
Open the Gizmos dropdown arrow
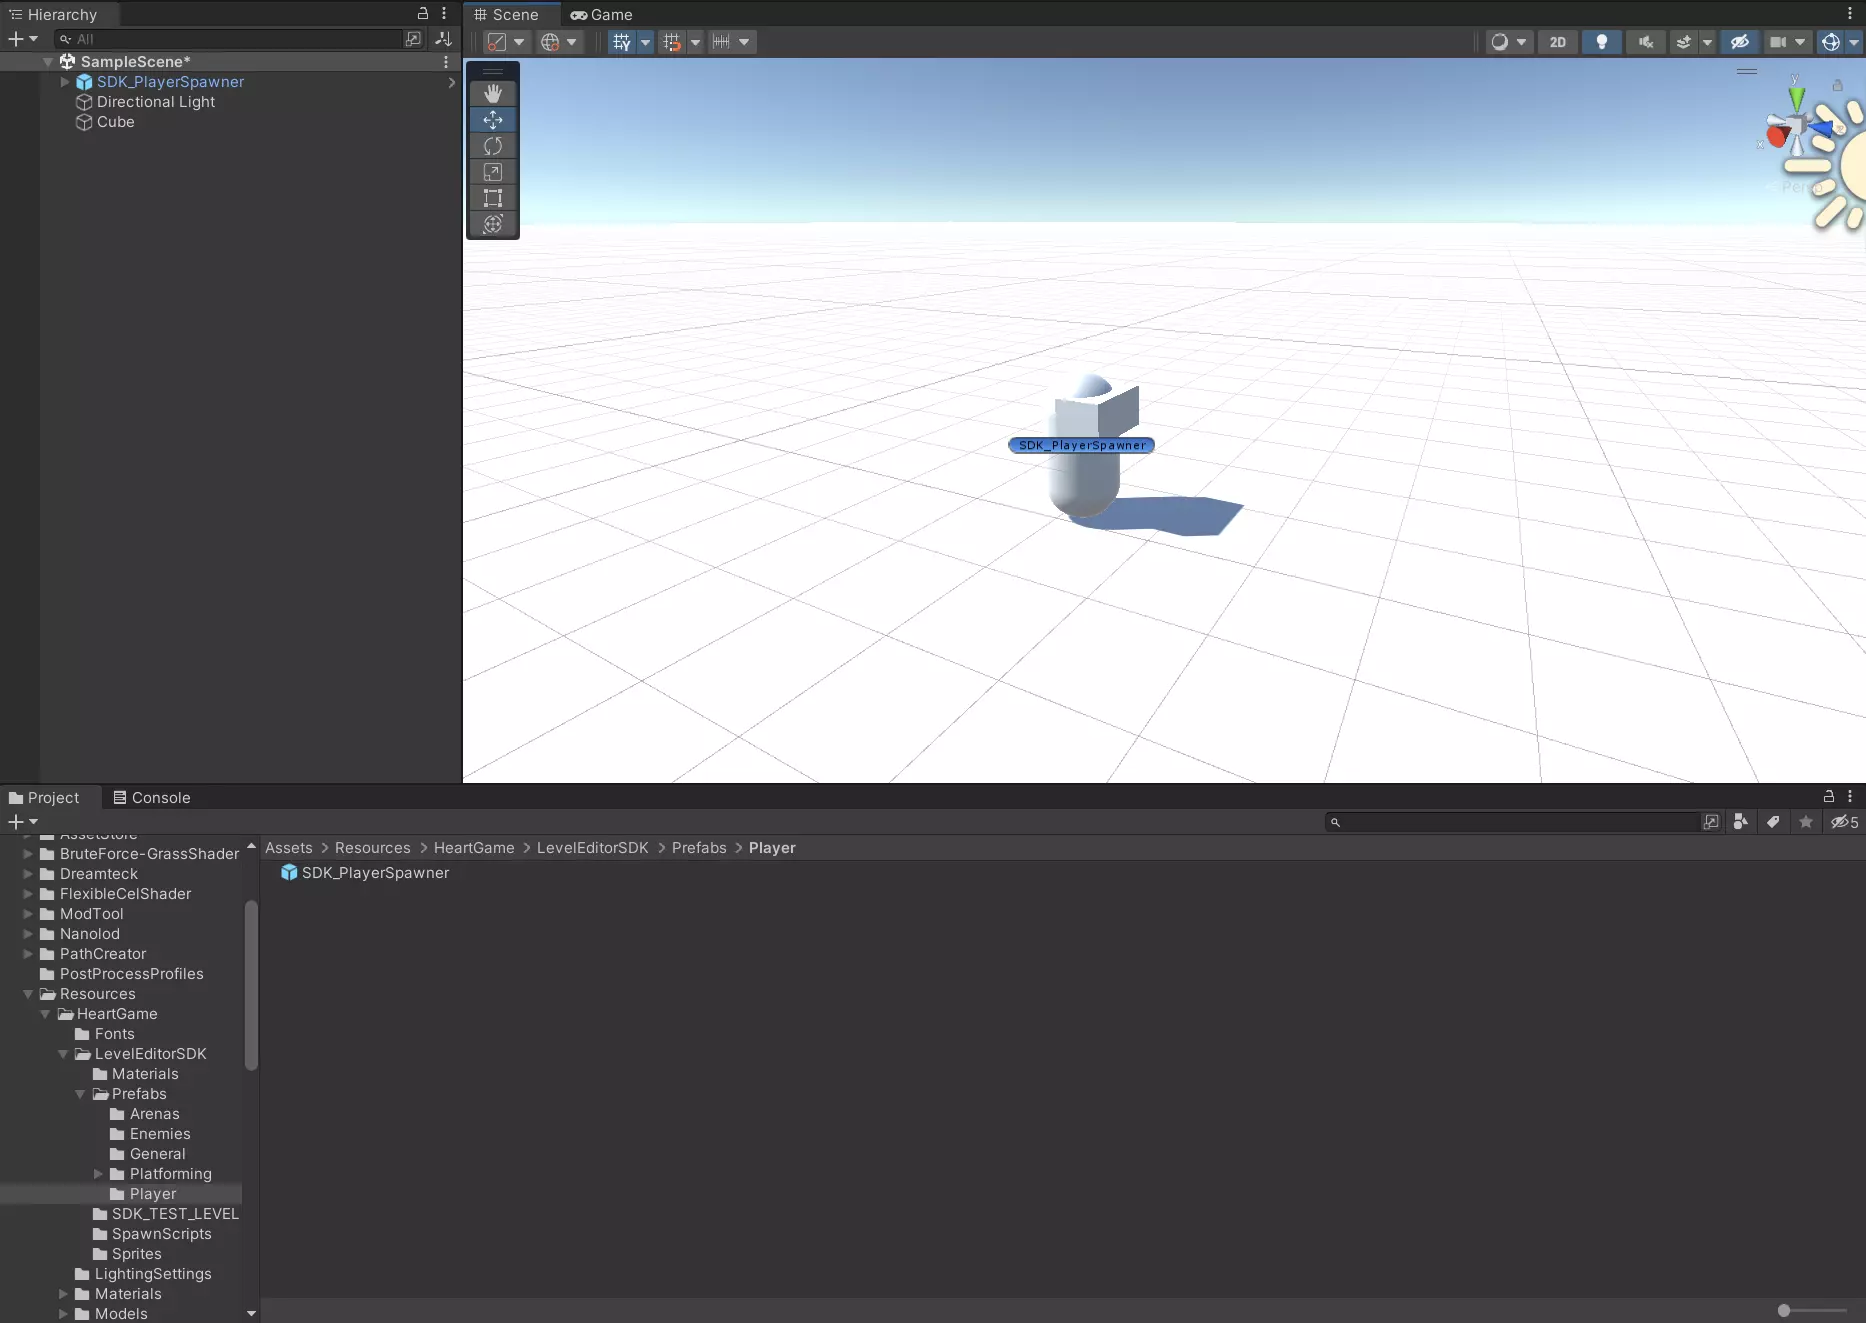[1854, 42]
